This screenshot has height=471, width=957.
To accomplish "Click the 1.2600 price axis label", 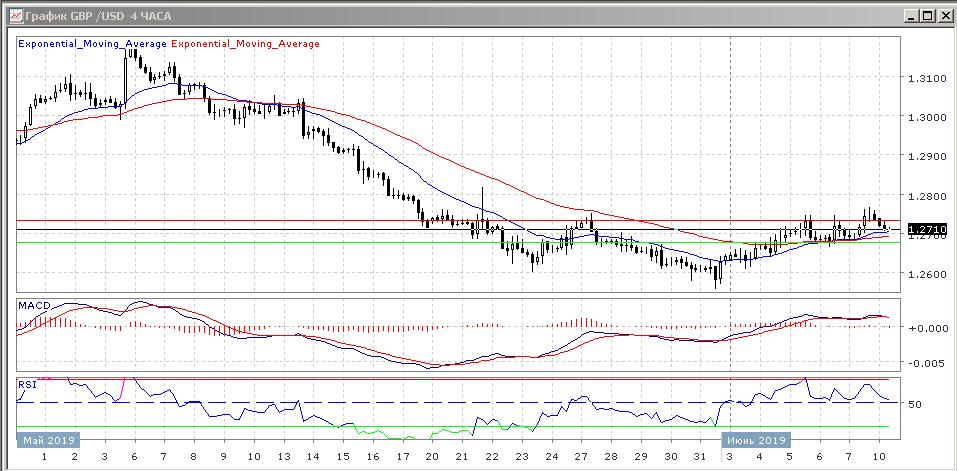I will (x=925, y=275).
